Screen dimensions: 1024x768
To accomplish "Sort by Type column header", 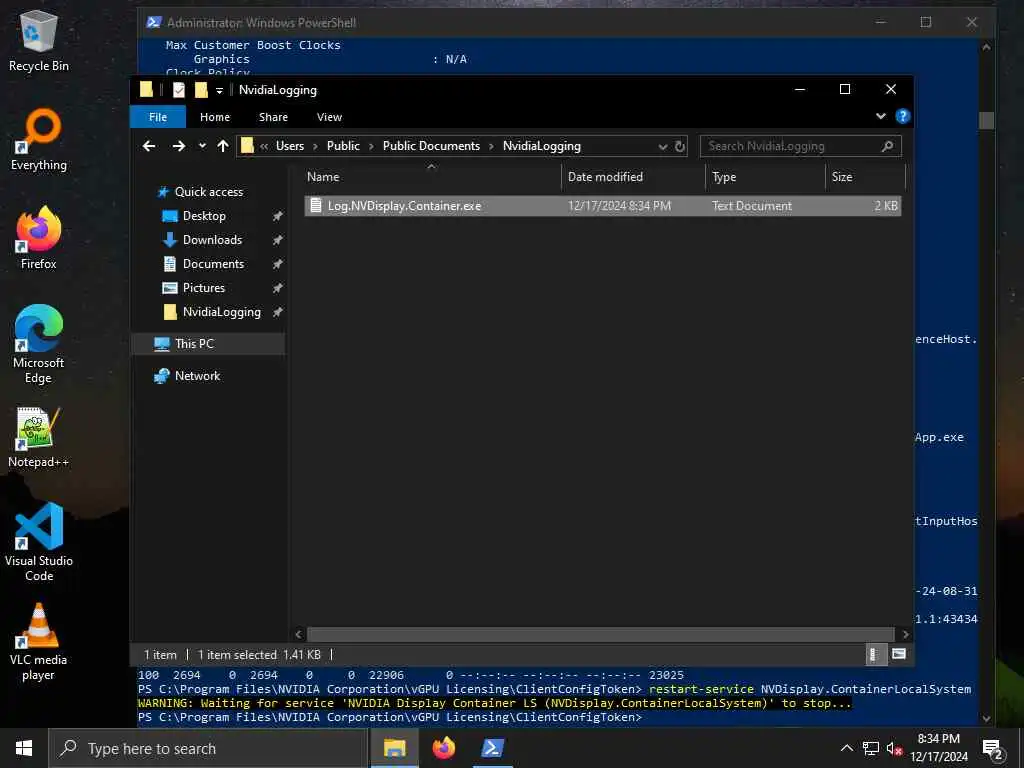I will [x=765, y=177].
